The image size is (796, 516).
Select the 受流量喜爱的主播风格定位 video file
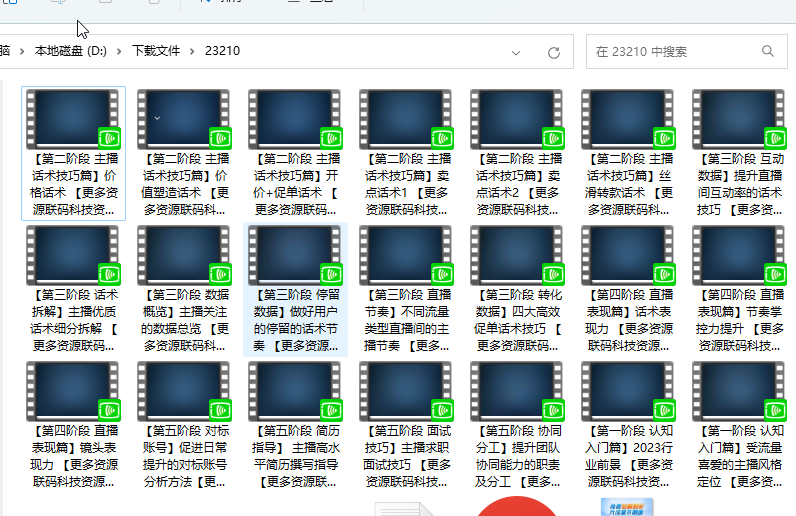[x=740, y=426]
